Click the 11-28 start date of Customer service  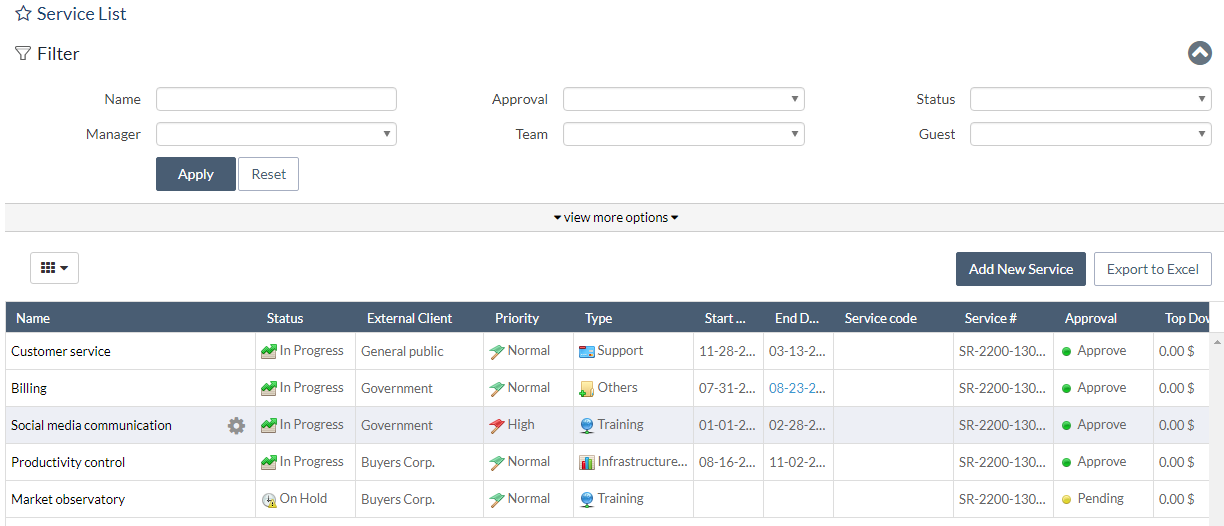point(728,352)
